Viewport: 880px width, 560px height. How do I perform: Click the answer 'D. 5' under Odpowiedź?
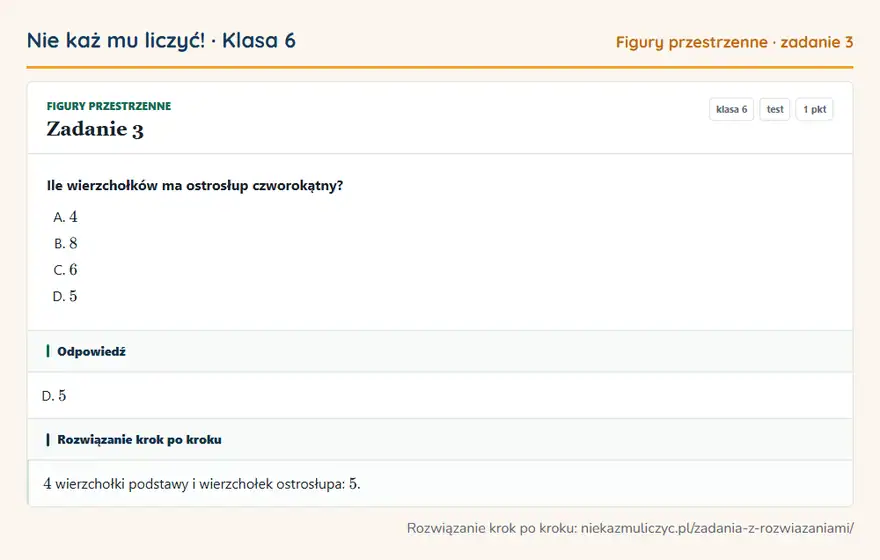(x=54, y=396)
